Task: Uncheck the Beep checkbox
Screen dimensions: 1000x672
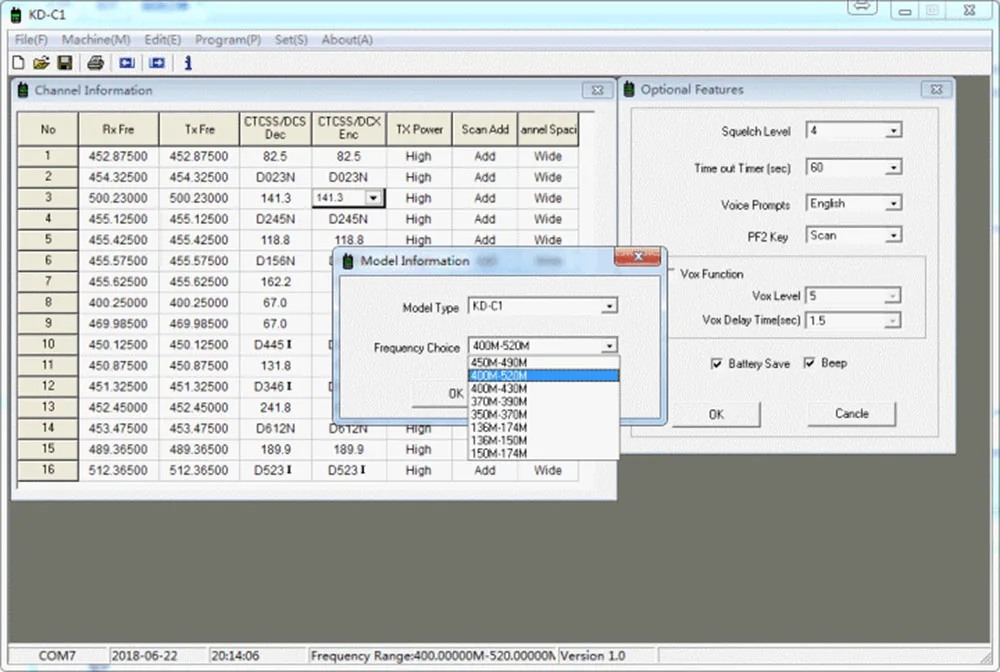Action: point(809,364)
